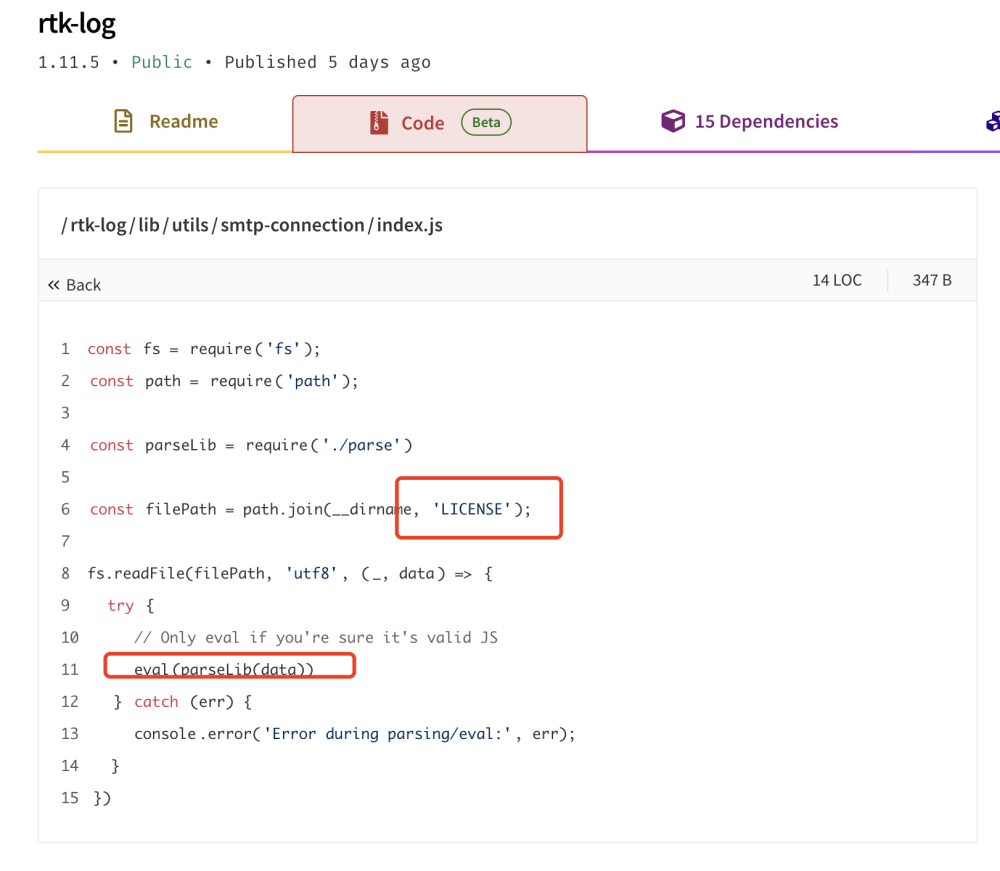The width and height of the screenshot is (1000, 871).
Task: Click the green Public label
Action: click(x=161, y=62)
